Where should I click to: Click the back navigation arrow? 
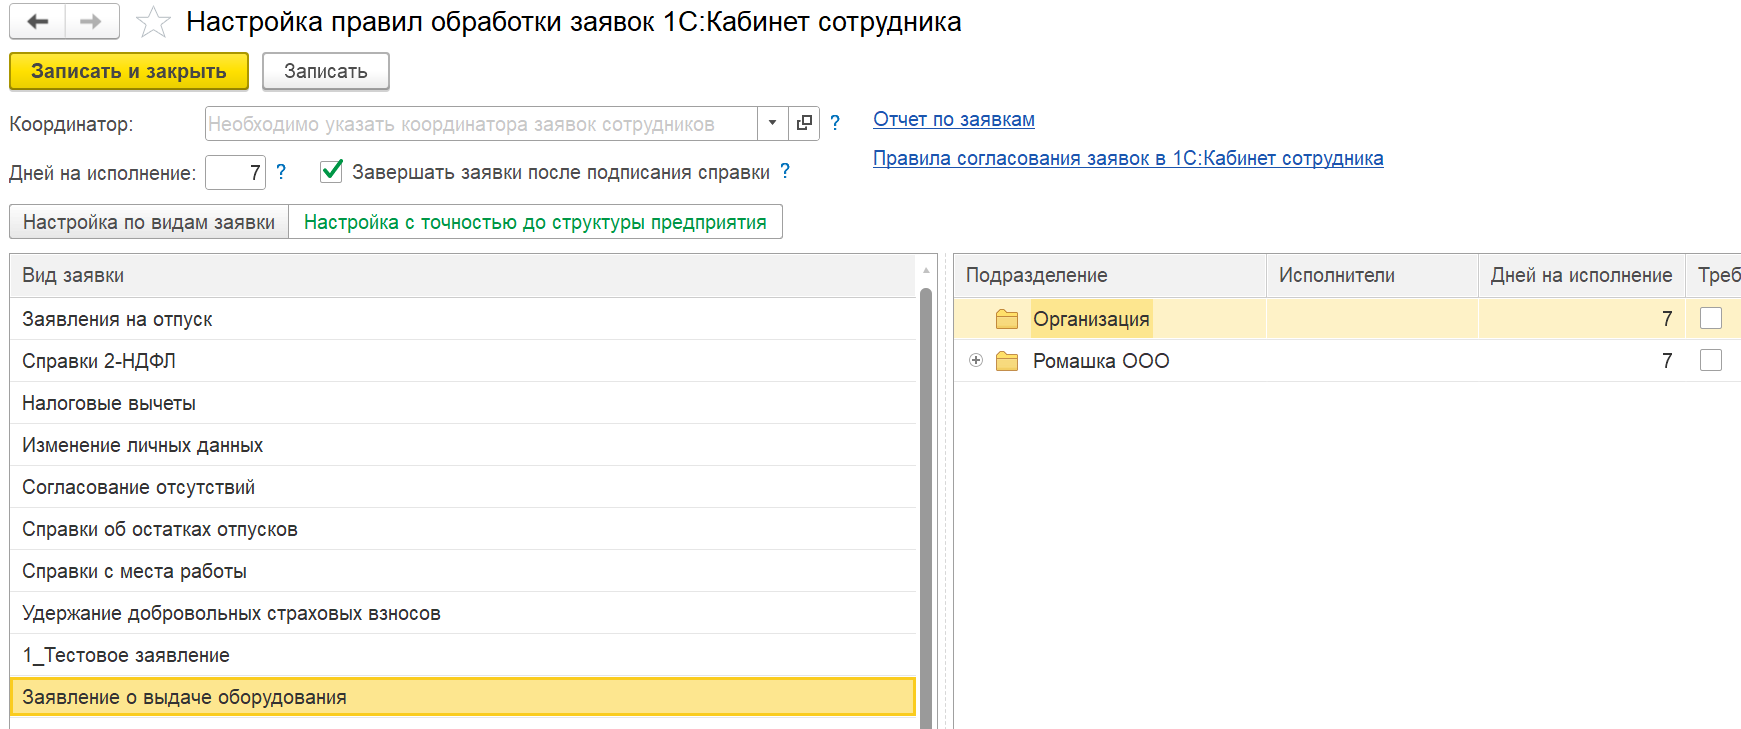pos(38,22)
